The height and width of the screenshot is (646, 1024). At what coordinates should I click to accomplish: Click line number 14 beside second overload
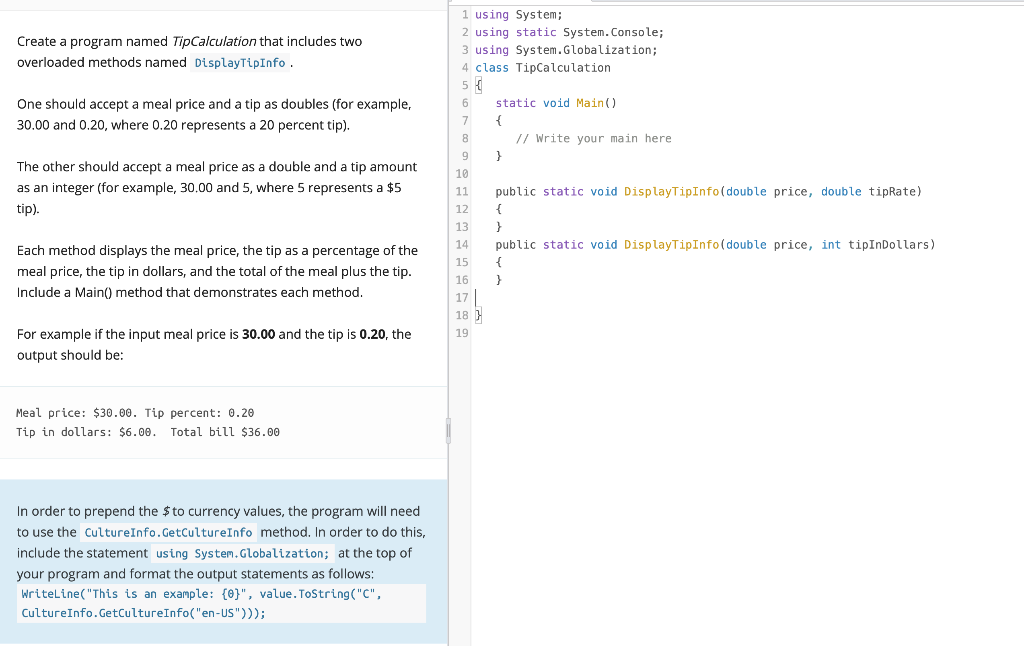coord(461,244)
